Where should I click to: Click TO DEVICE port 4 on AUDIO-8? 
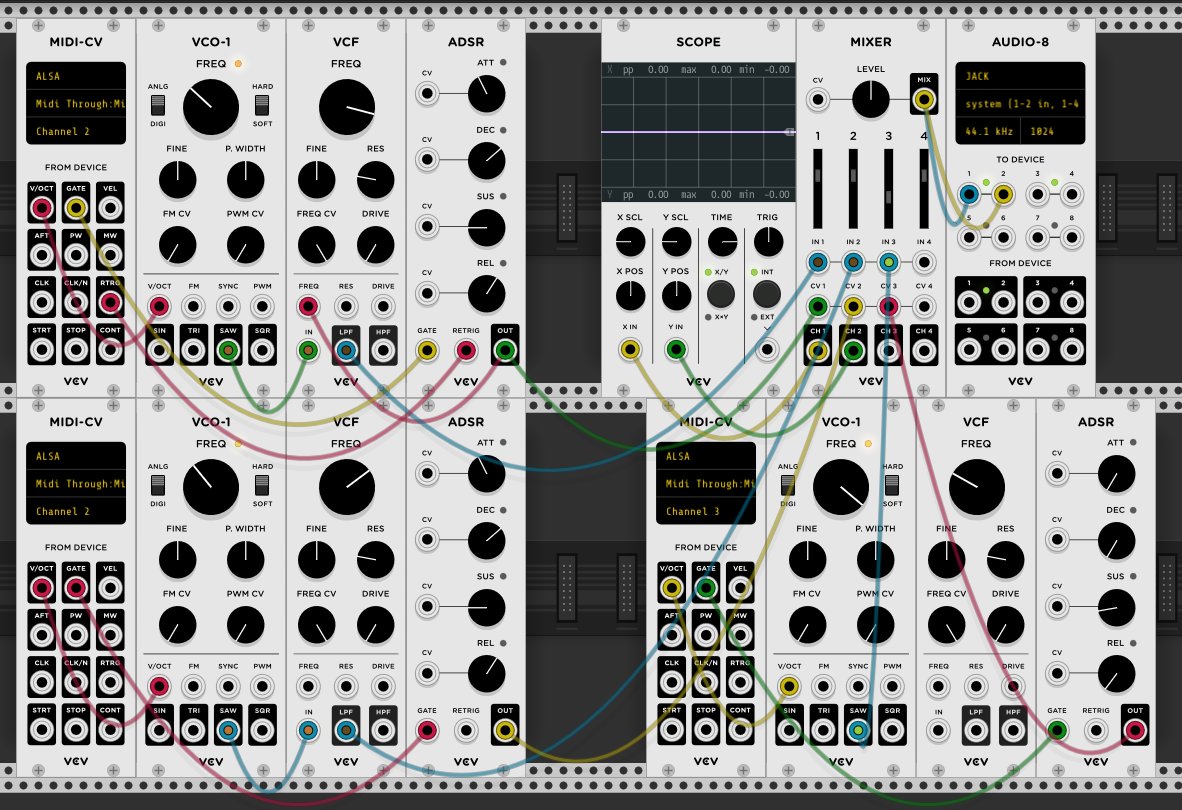coord(1071,194)
